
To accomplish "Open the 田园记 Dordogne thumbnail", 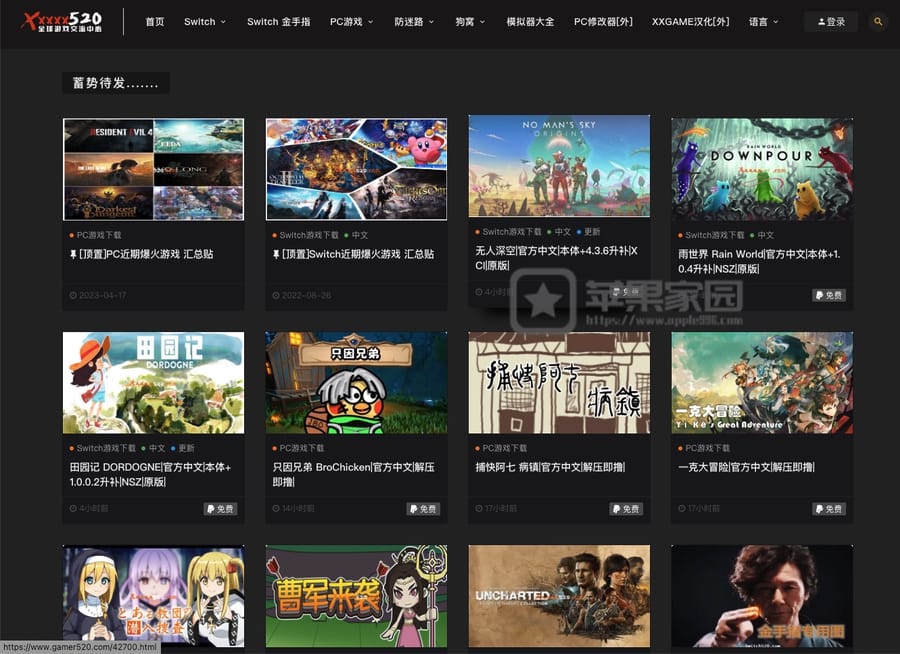I will click(153, 382).
